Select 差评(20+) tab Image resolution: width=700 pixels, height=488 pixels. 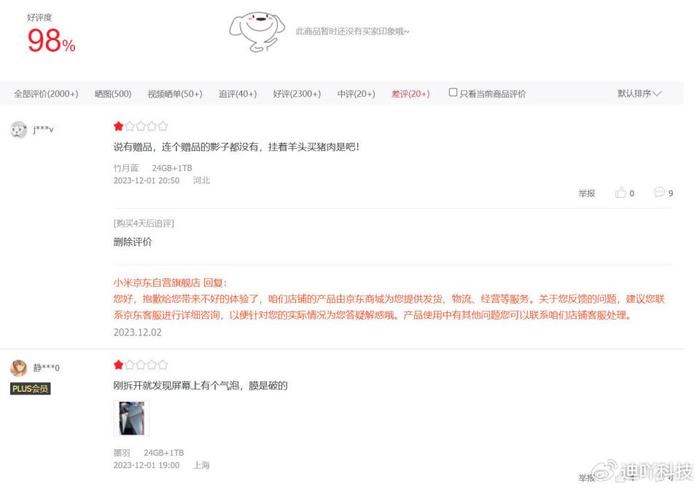click(x=410, y=94)
